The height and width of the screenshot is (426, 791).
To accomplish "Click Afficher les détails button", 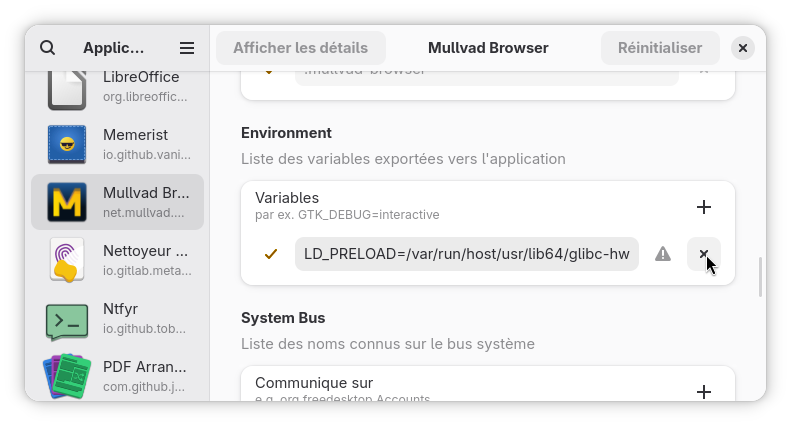I will click(301, 48).
